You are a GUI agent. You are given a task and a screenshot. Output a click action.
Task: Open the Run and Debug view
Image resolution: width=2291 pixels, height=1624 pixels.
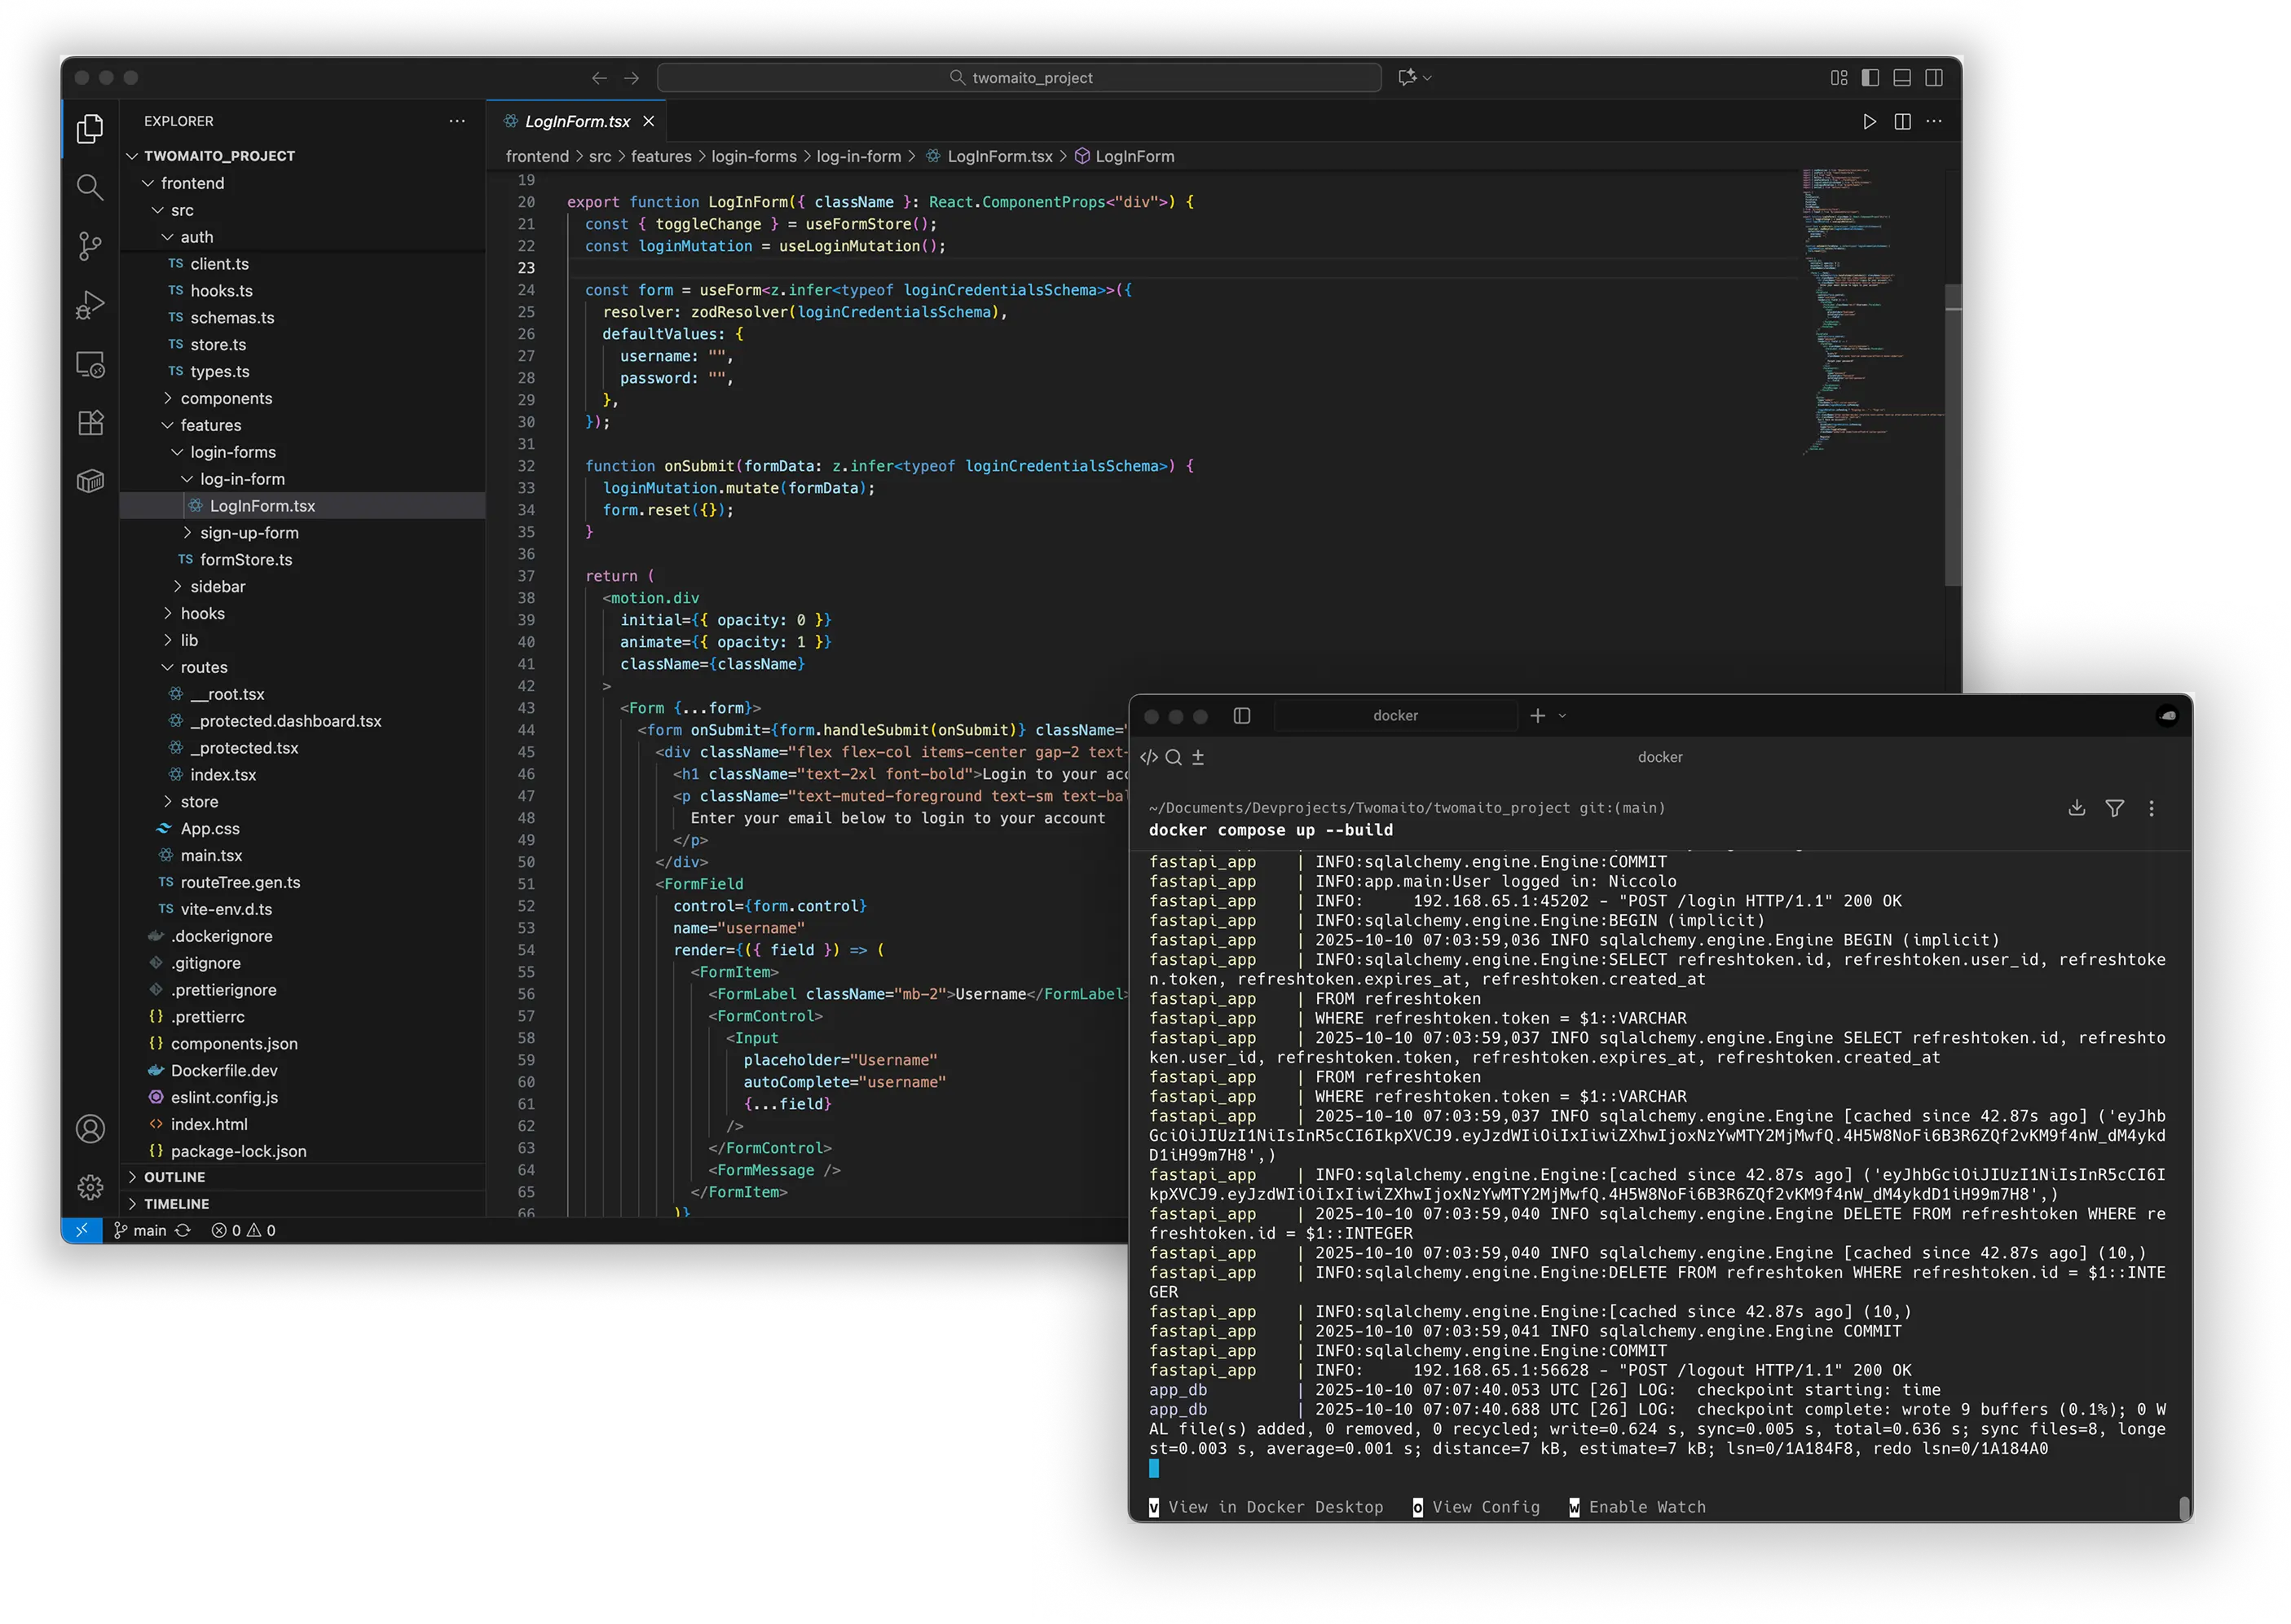pos(90,305)
